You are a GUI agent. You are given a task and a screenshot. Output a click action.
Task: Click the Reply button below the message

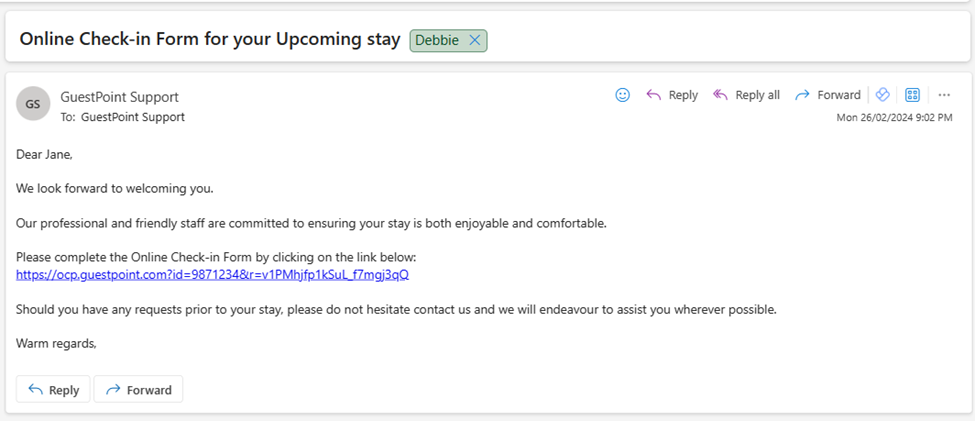coord(53,389)
